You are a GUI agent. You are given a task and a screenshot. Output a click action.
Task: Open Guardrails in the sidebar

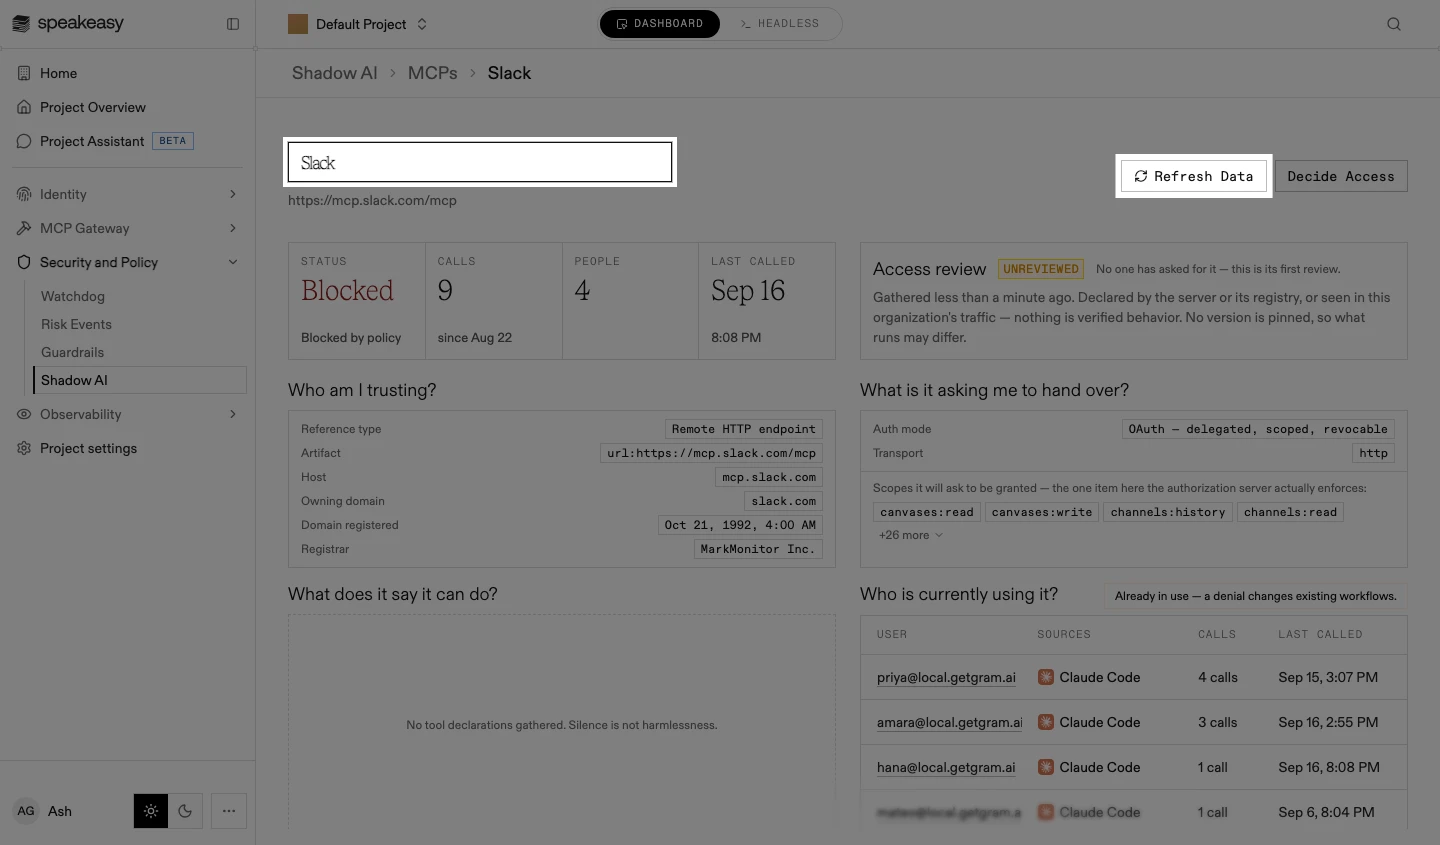click(x=72, y=352)
